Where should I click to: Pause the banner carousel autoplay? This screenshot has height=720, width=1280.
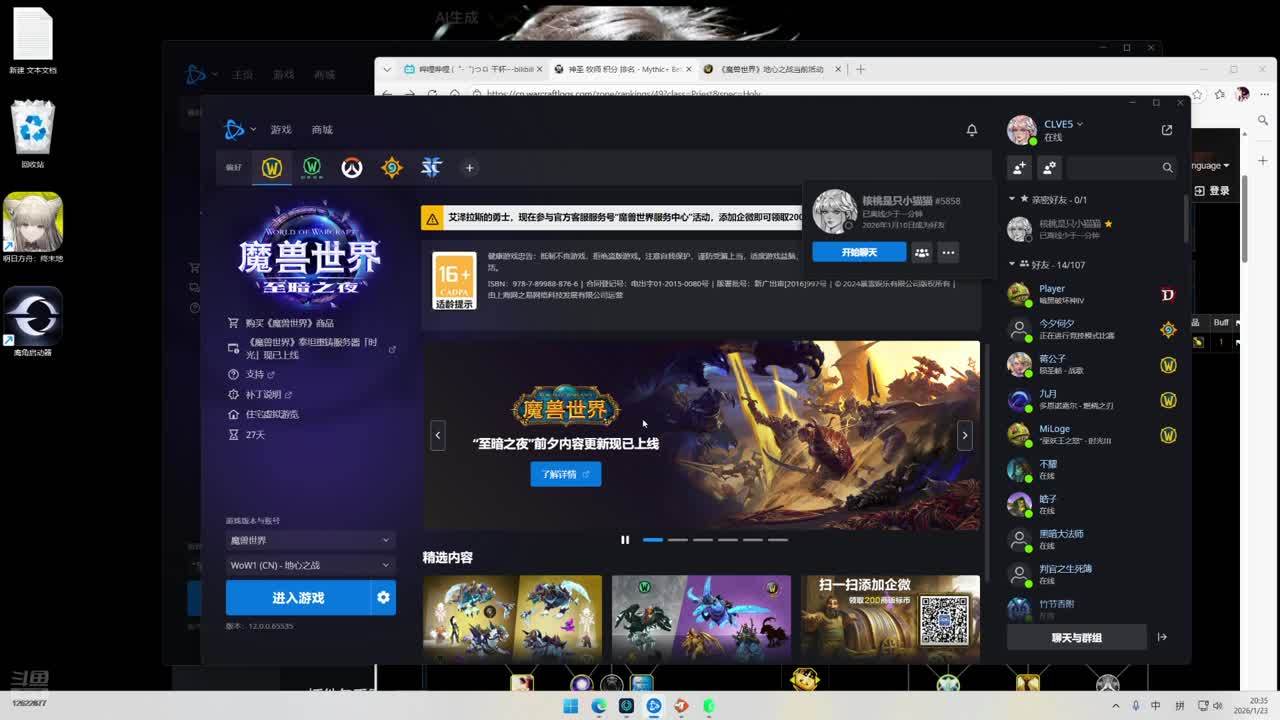[625, 540]
